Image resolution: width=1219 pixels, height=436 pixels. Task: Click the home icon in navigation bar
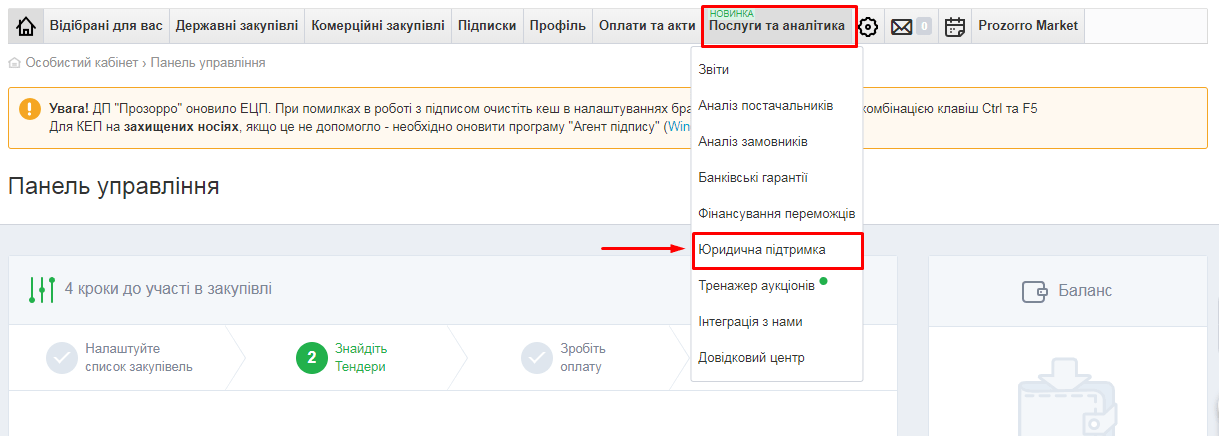coord(26,26)
